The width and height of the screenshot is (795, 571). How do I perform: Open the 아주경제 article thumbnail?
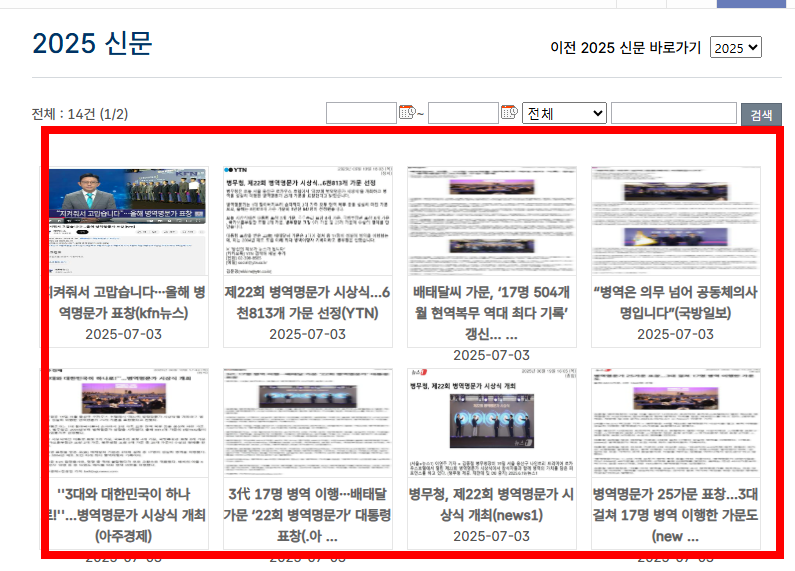(x=127, y=423)
